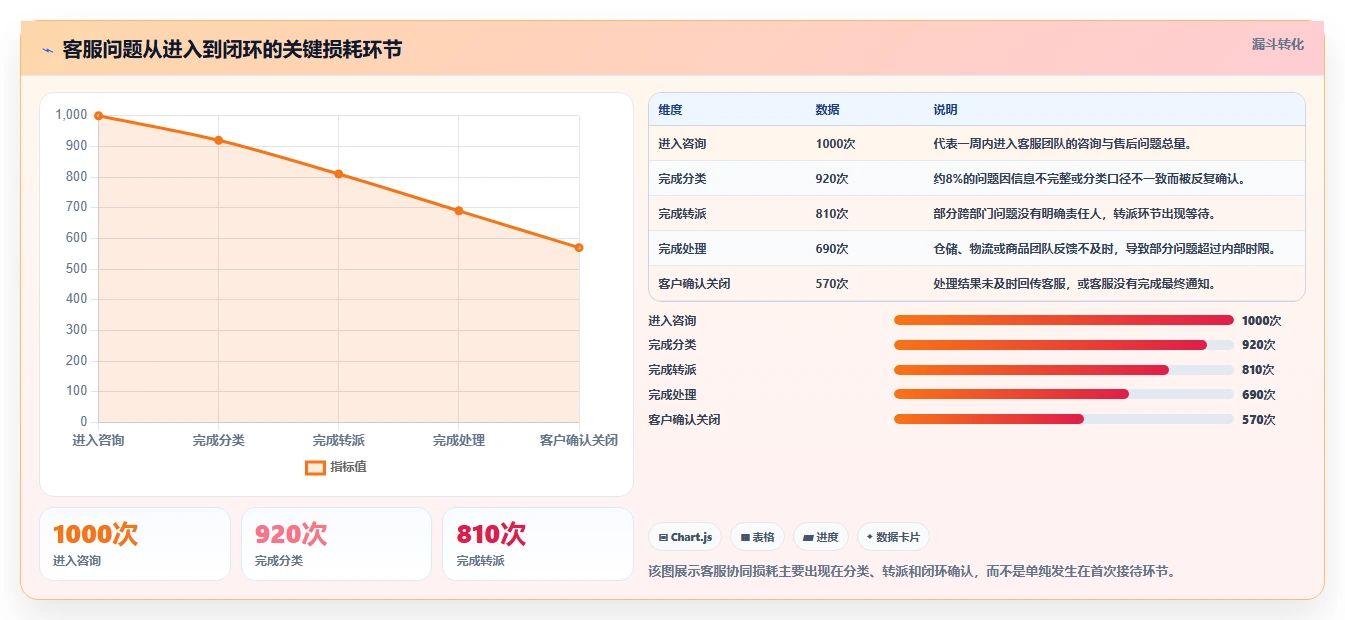Click the 570次 value in the table

pos(832,284)
